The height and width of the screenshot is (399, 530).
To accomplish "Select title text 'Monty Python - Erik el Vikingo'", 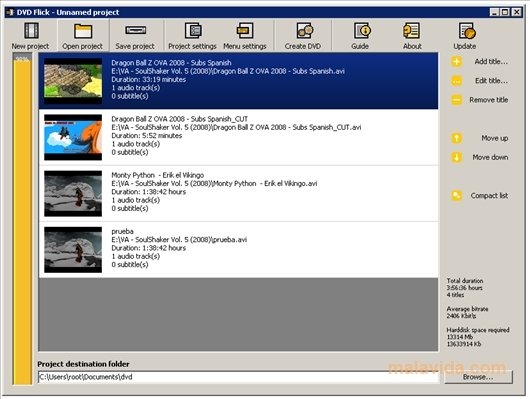I will click(158, 175).
